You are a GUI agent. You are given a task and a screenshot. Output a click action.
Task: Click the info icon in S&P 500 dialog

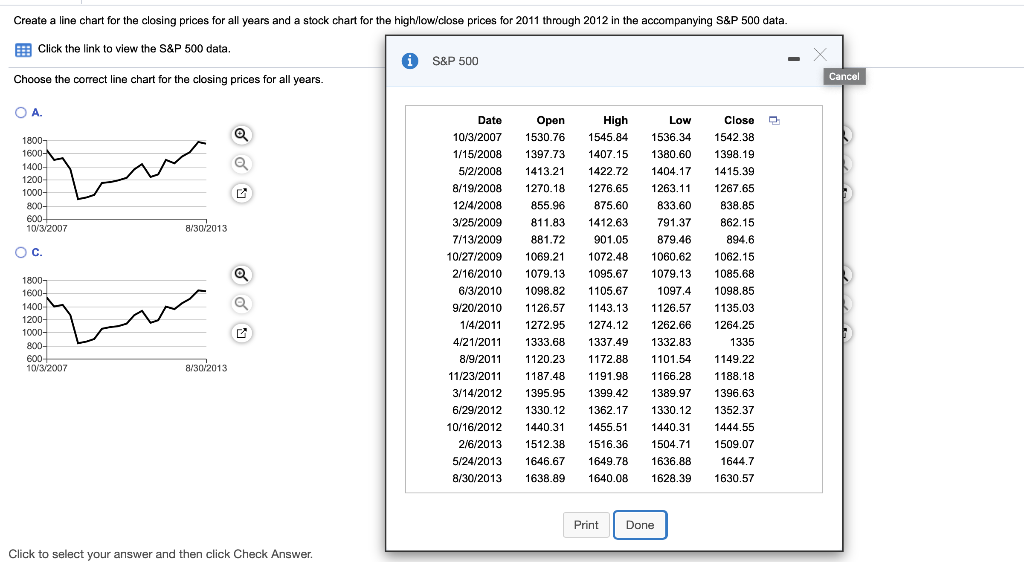tap(409, 61)
